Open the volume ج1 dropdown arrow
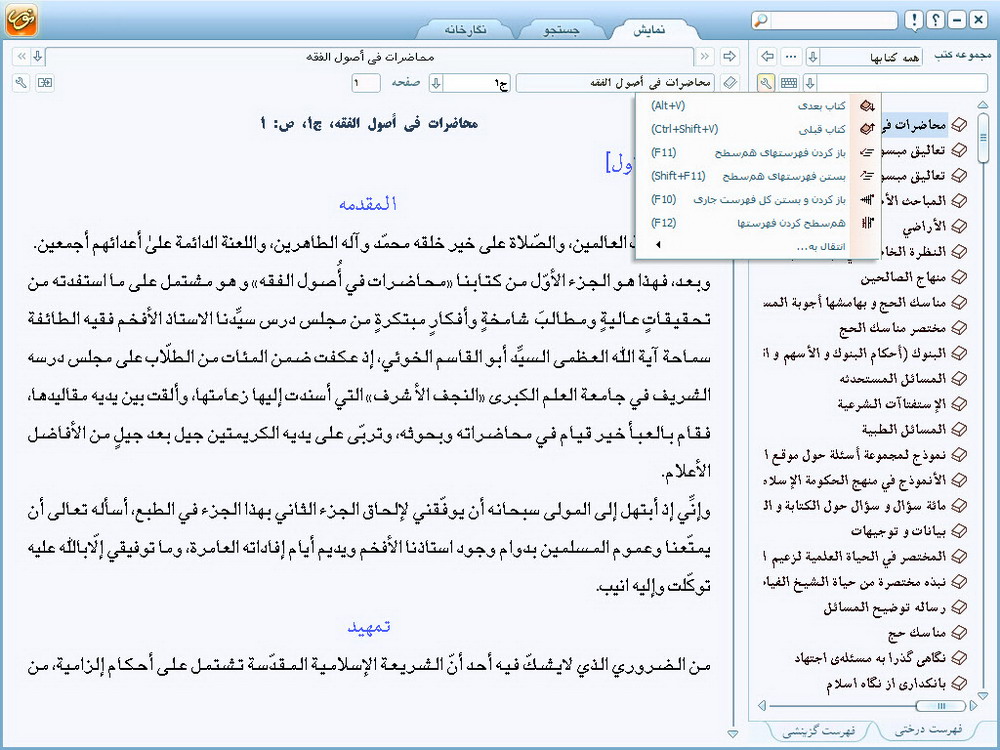Screen dimensions: 1000x750 click(x=436, y=82)
